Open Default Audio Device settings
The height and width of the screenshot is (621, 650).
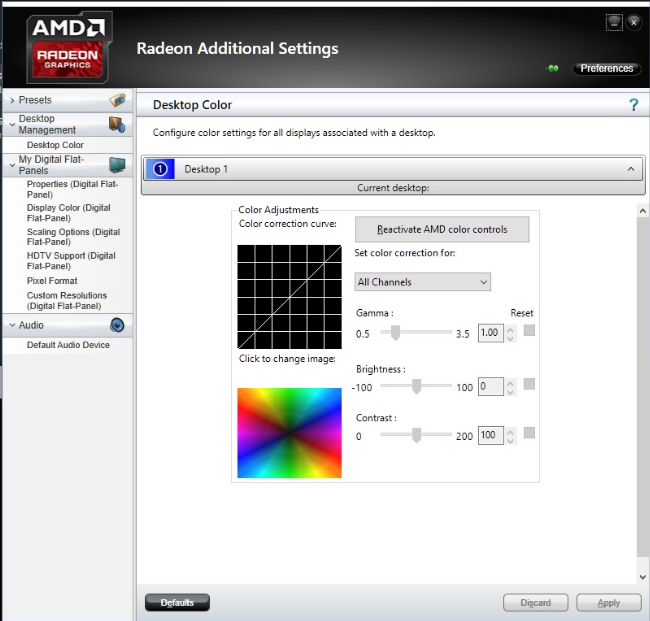click(x=68, y=345)
